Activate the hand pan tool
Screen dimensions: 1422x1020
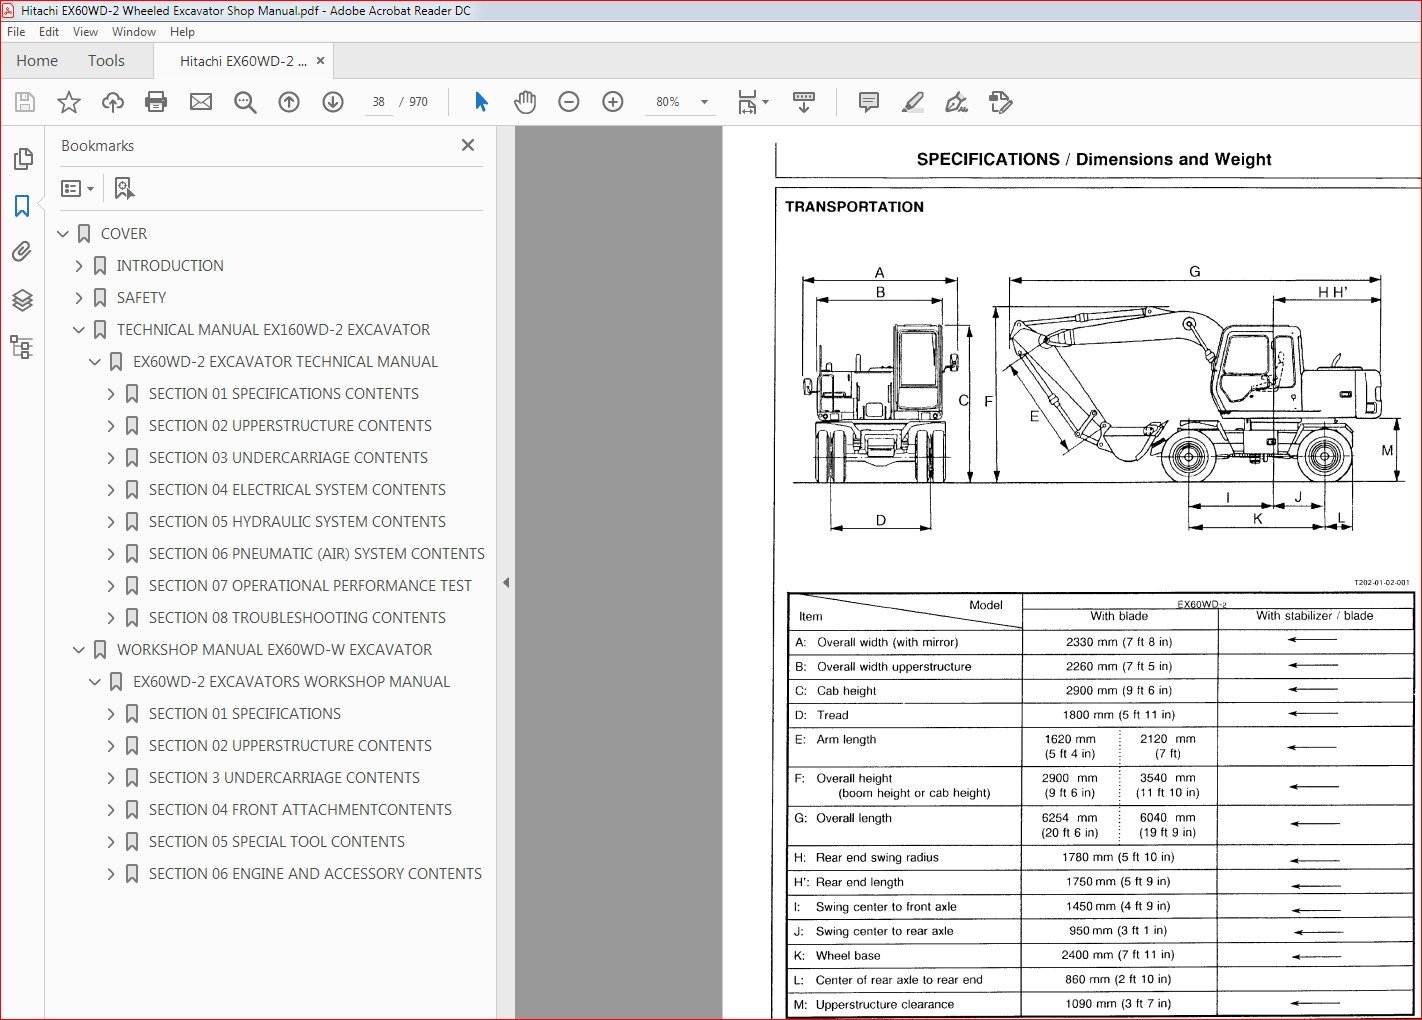(x=525, y=102)
